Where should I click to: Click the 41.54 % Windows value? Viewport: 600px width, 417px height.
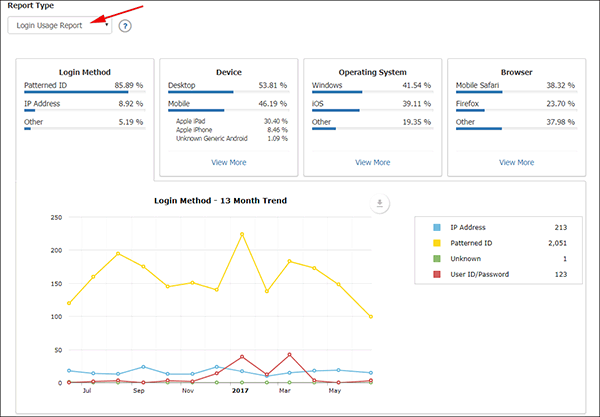pos(416,85)
